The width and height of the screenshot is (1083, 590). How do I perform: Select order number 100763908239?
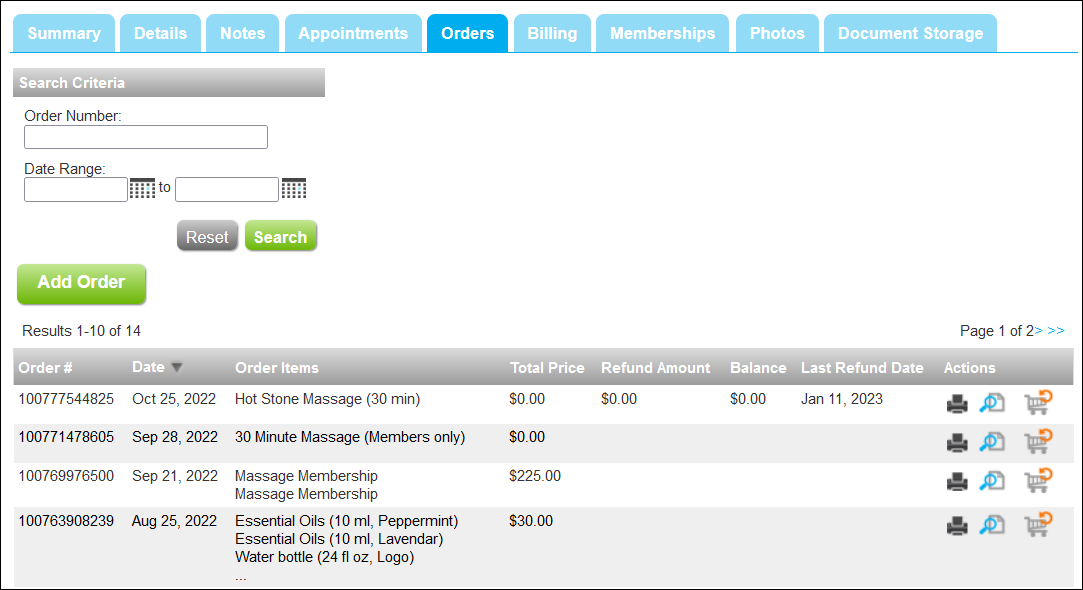point(66,520)
